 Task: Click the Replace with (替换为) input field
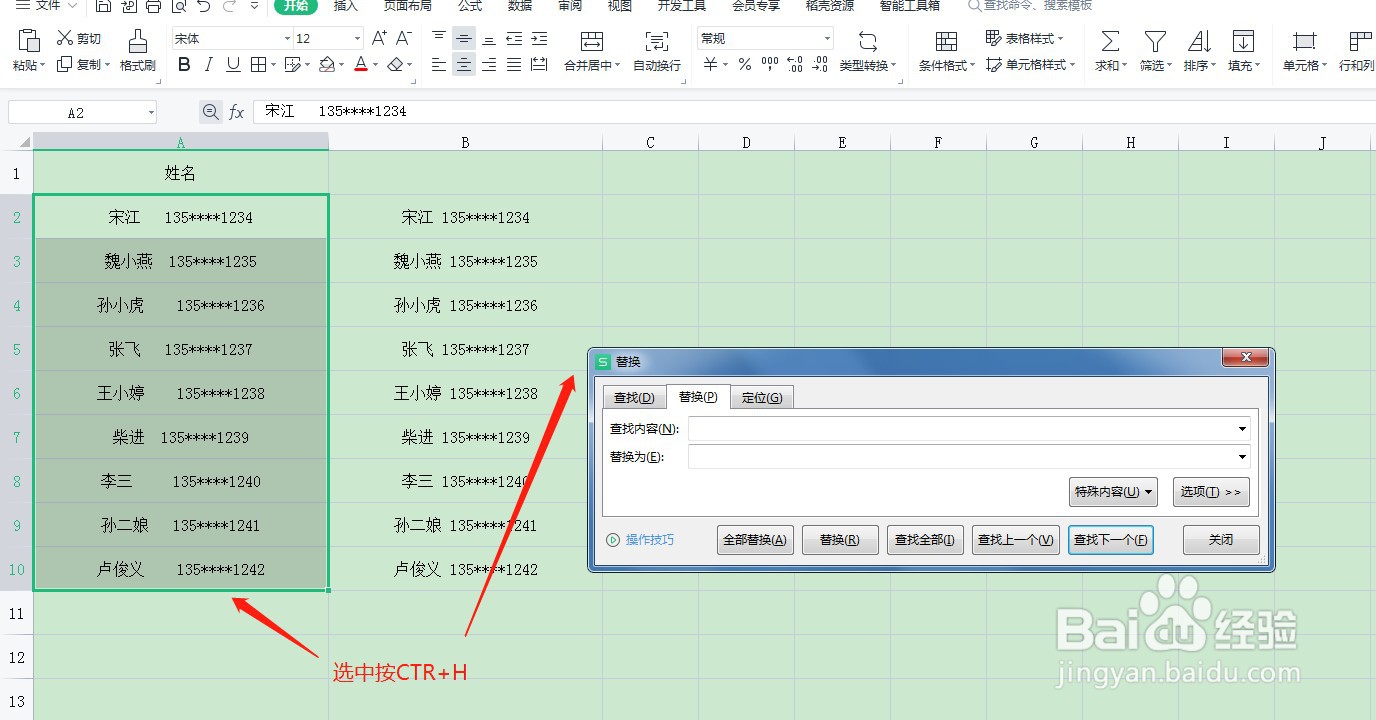[969, 457]
